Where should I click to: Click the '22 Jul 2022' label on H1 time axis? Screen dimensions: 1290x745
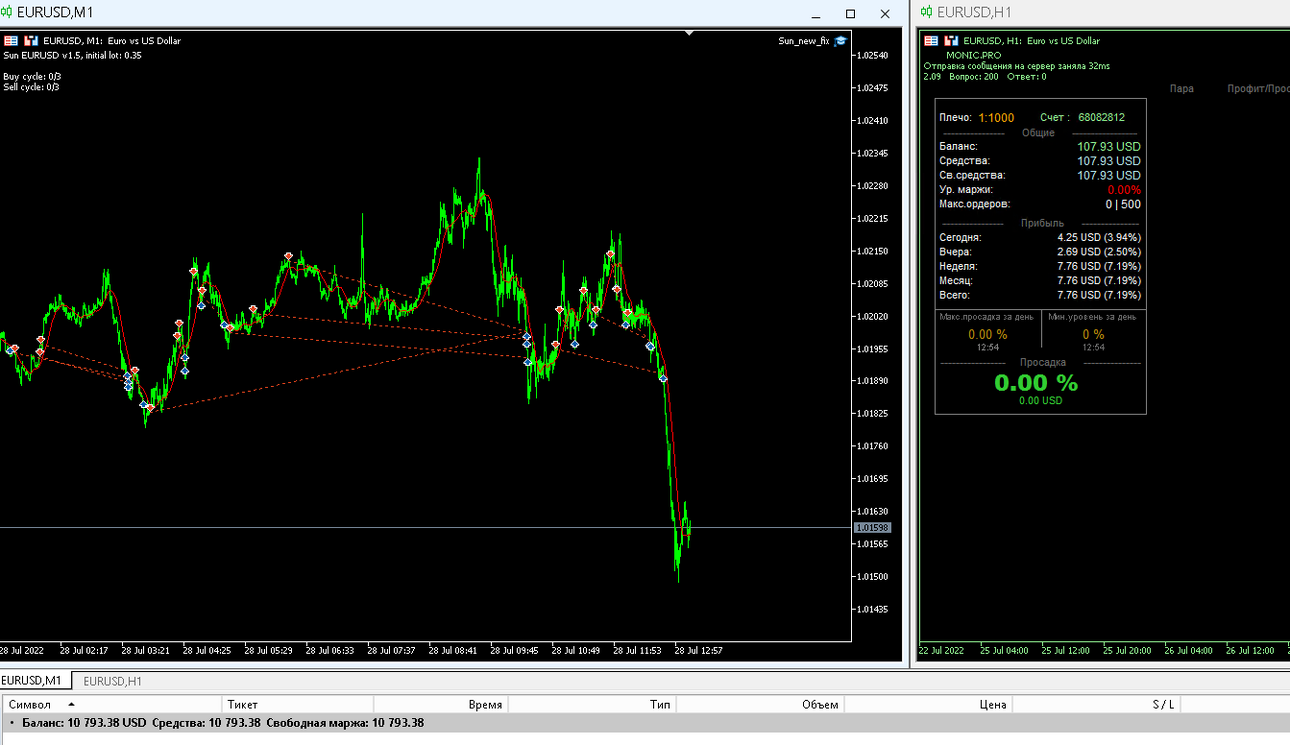[942, 650]
